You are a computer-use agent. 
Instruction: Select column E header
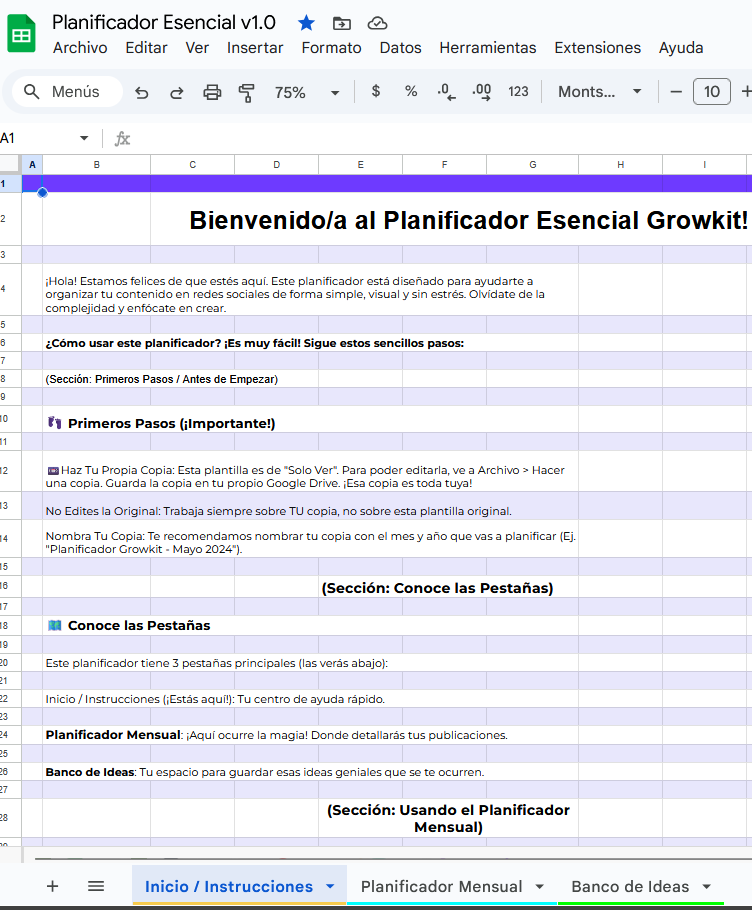tap(360, 165)
